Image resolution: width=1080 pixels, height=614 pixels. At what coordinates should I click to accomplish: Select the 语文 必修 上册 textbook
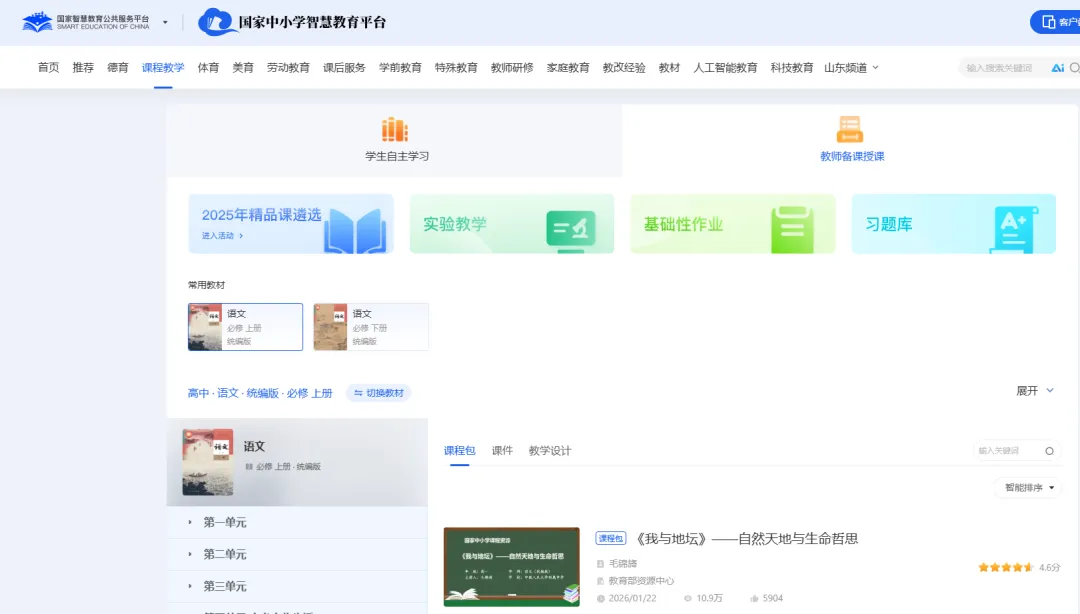pos(245,327)
